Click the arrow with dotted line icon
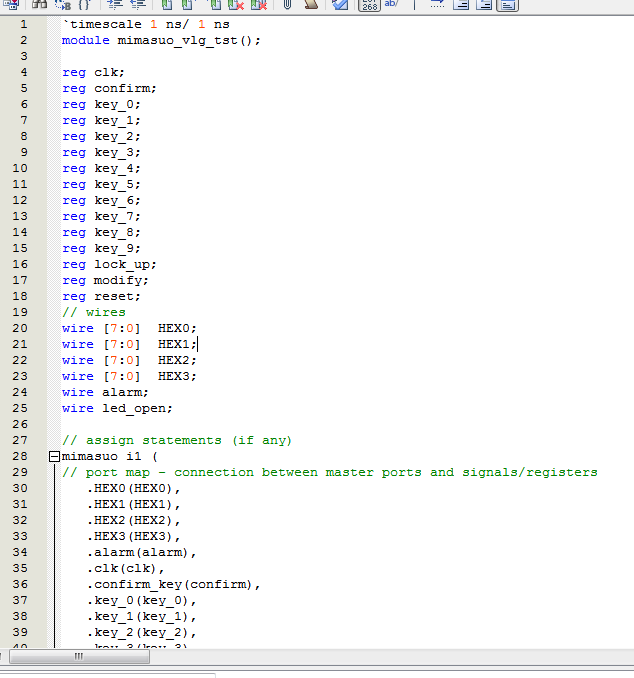The image size is (634, 678). pos(437,4)
